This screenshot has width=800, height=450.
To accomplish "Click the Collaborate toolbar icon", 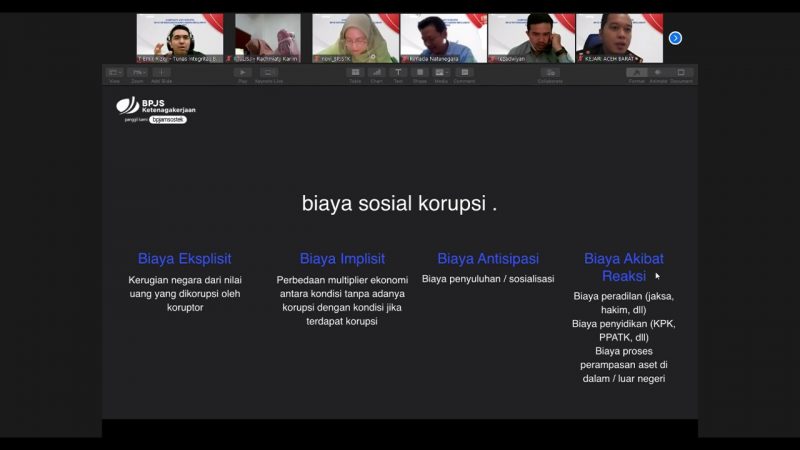I will click(550, 73).
